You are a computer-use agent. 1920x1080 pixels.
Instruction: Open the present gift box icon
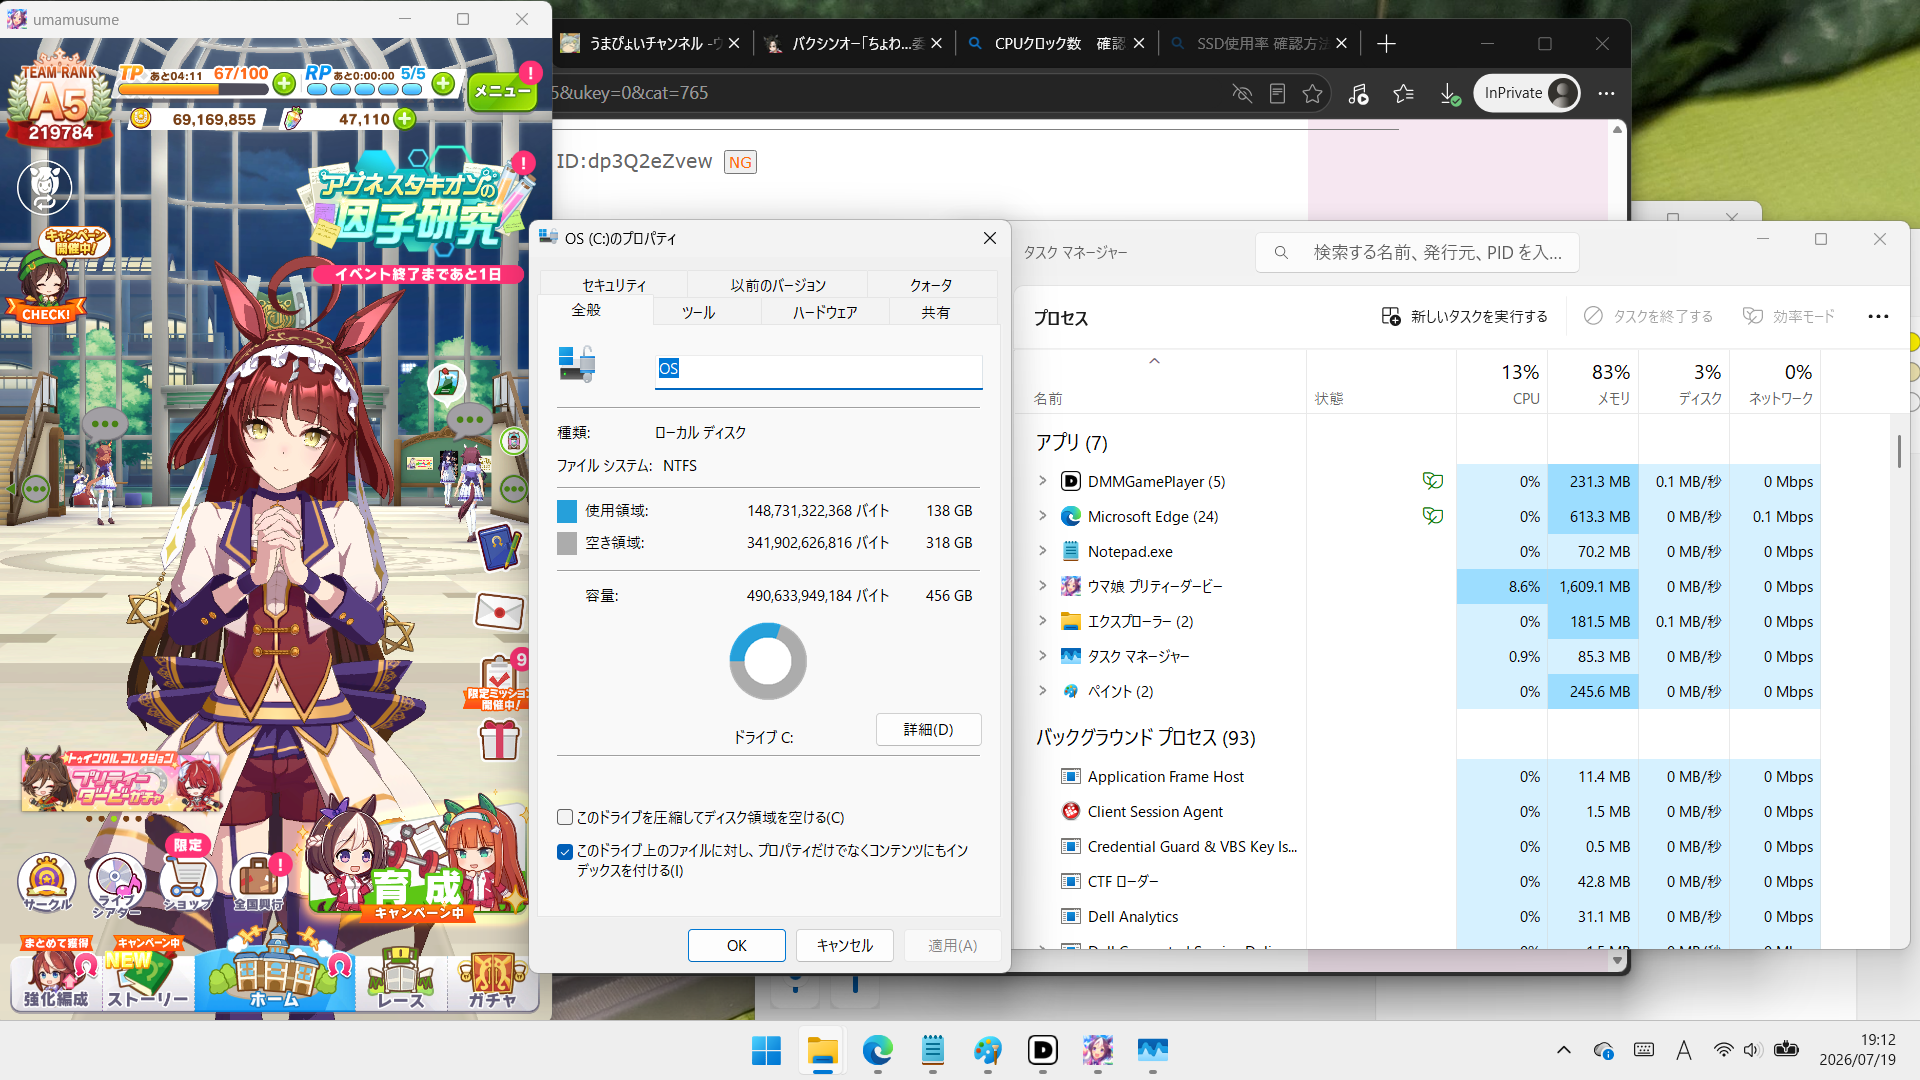coord(499,741)
